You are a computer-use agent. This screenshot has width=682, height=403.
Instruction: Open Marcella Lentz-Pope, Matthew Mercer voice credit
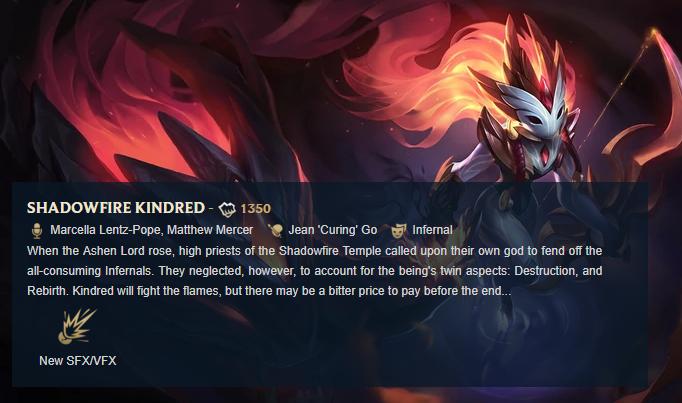coord(151,230)
